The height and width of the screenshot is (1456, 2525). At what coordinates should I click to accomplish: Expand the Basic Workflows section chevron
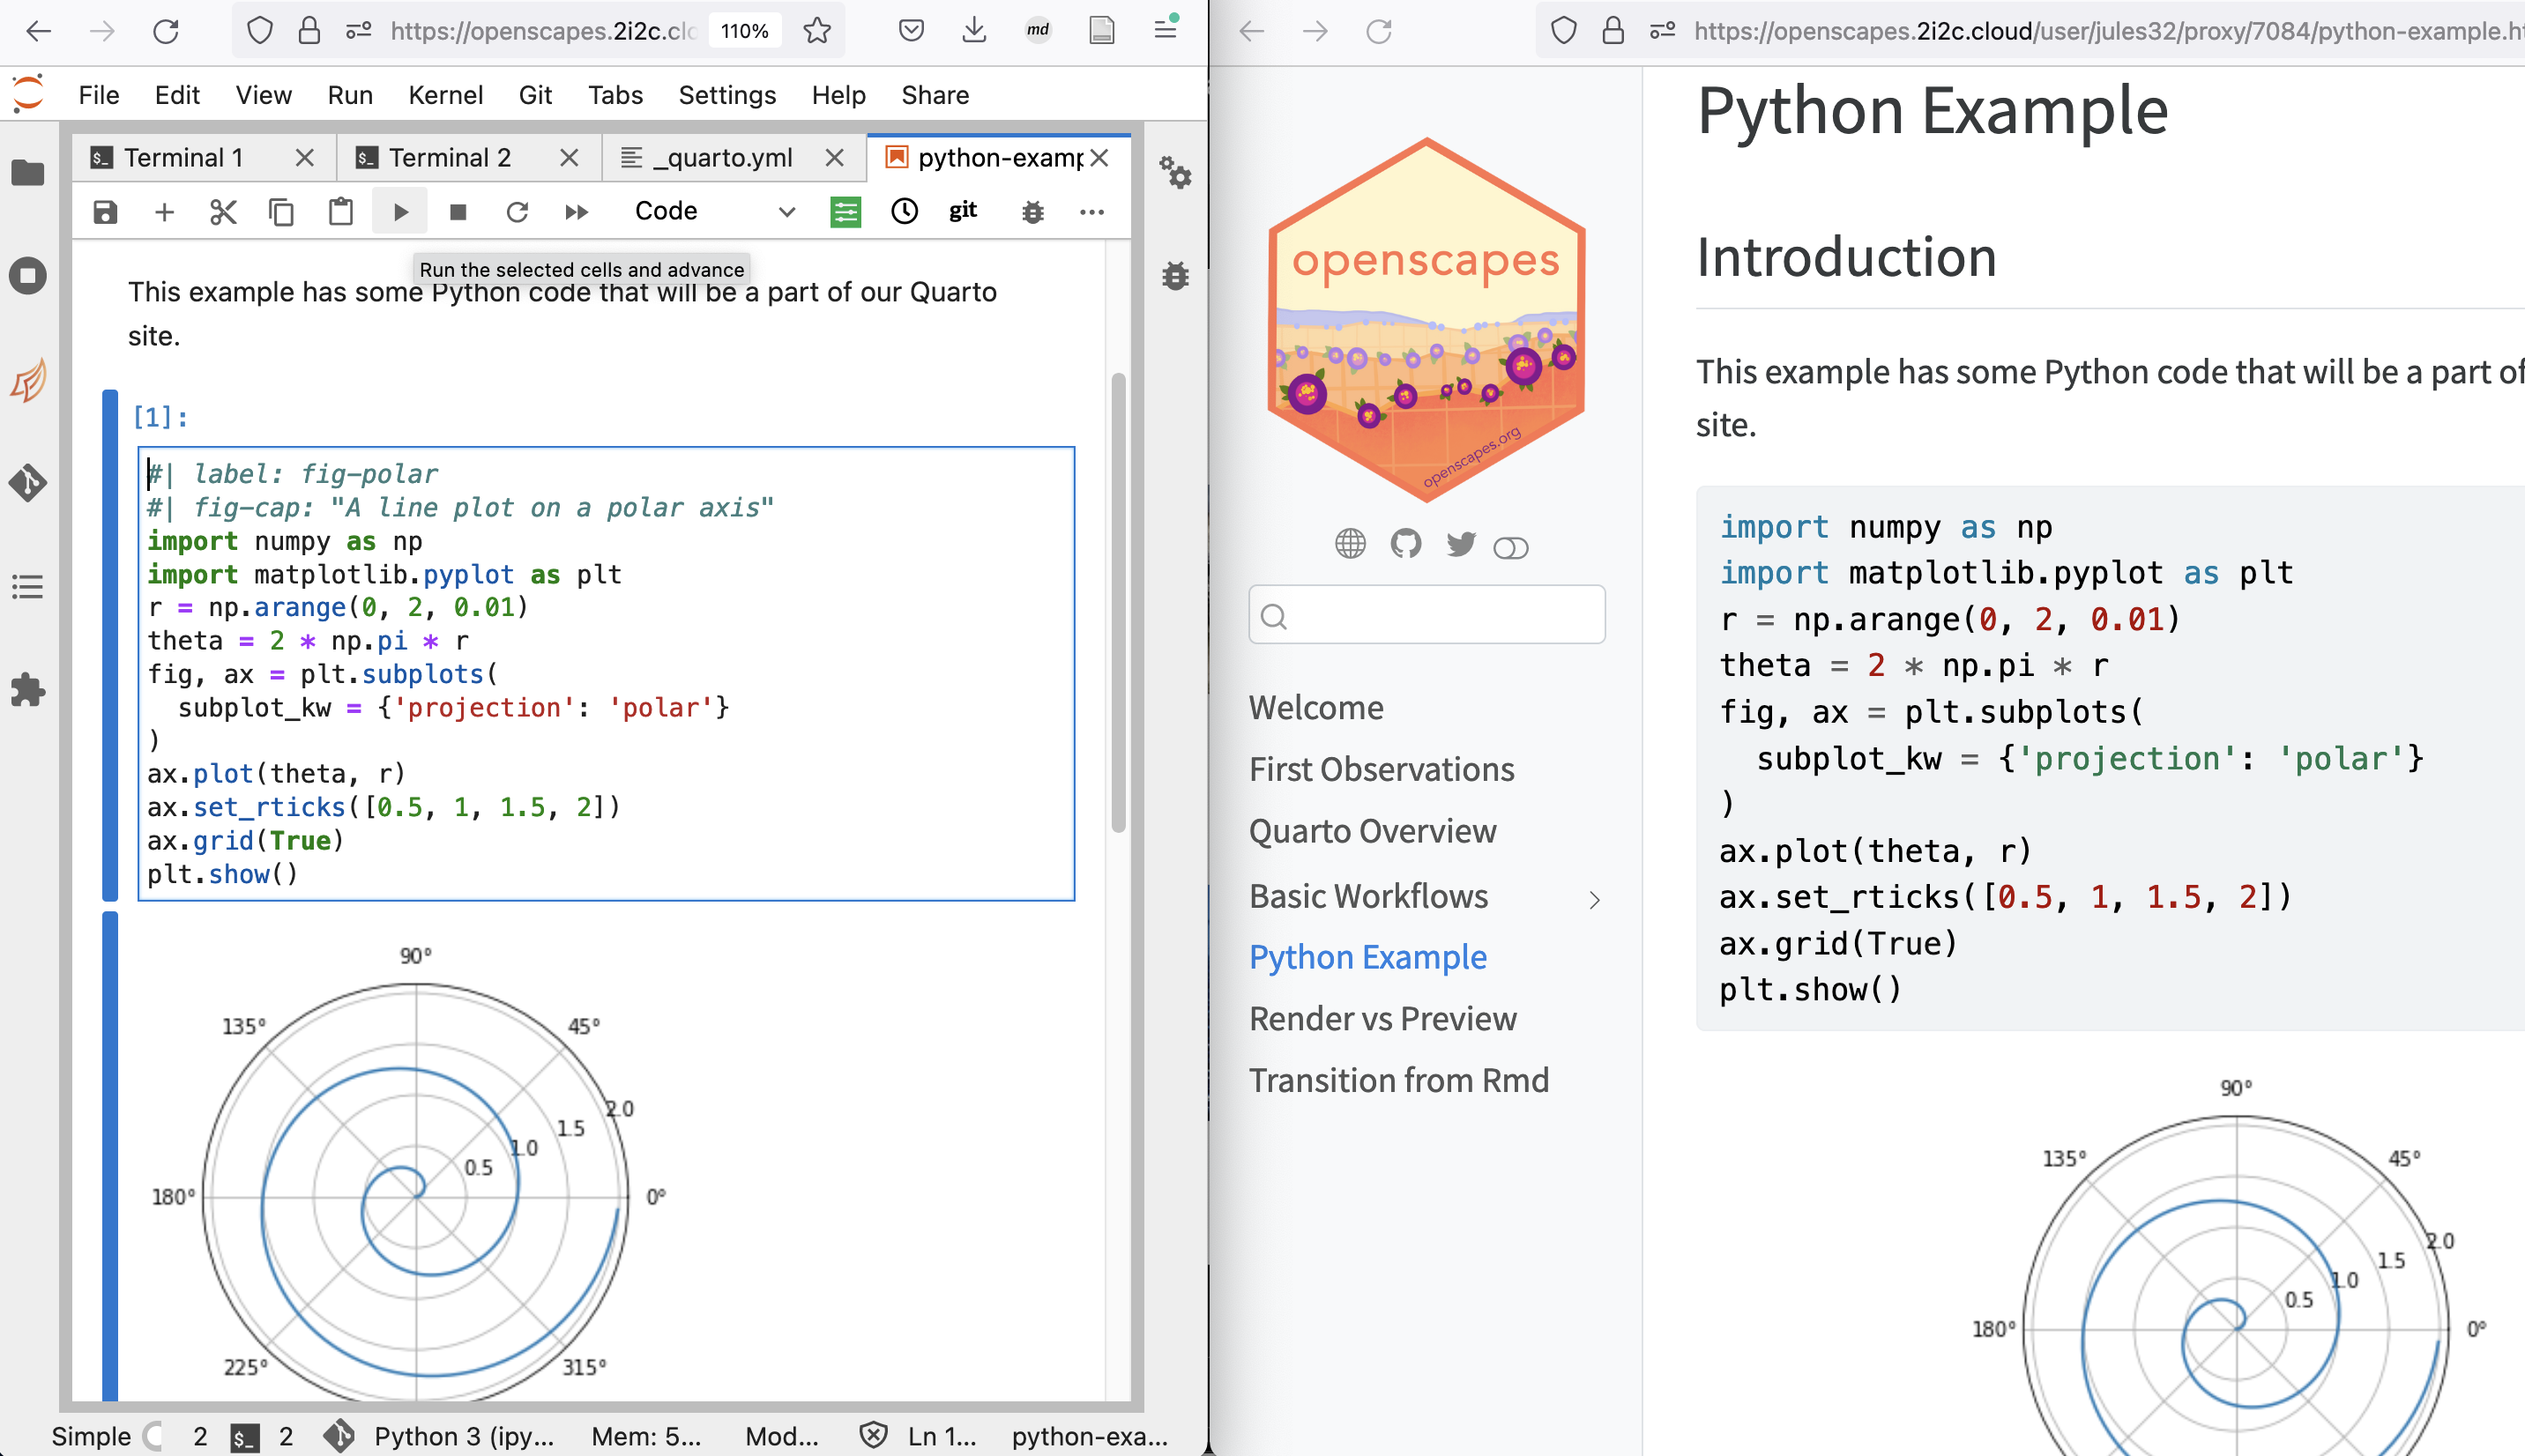pos(1594,900)
